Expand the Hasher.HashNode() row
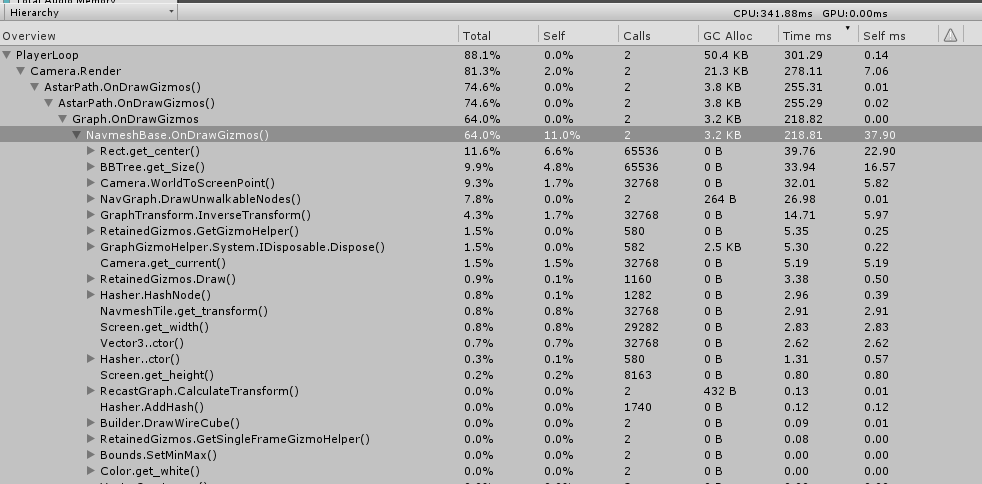 click(91, 295)
